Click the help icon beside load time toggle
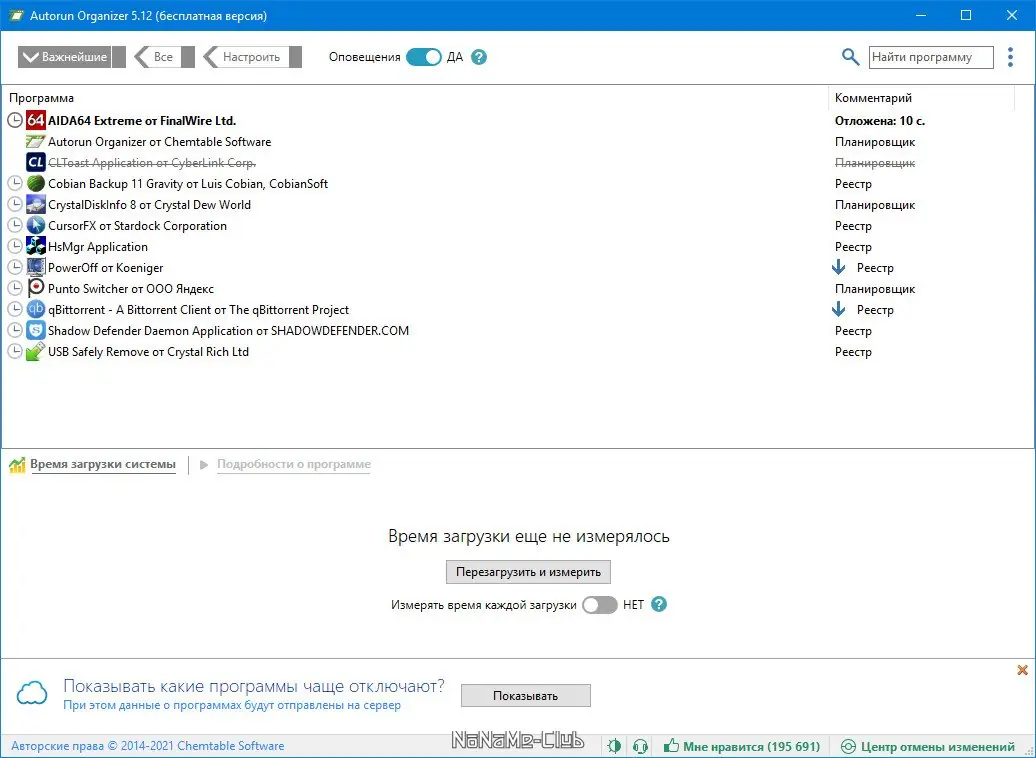The width and height of the screenshot is (1036, 758). (x=659, y=604)
